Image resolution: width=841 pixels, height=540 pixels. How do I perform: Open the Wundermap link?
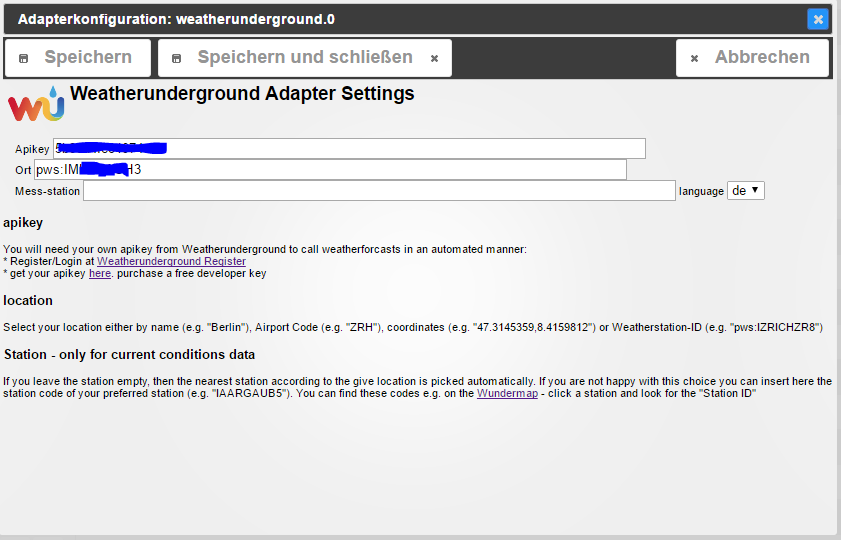point(507,393)
